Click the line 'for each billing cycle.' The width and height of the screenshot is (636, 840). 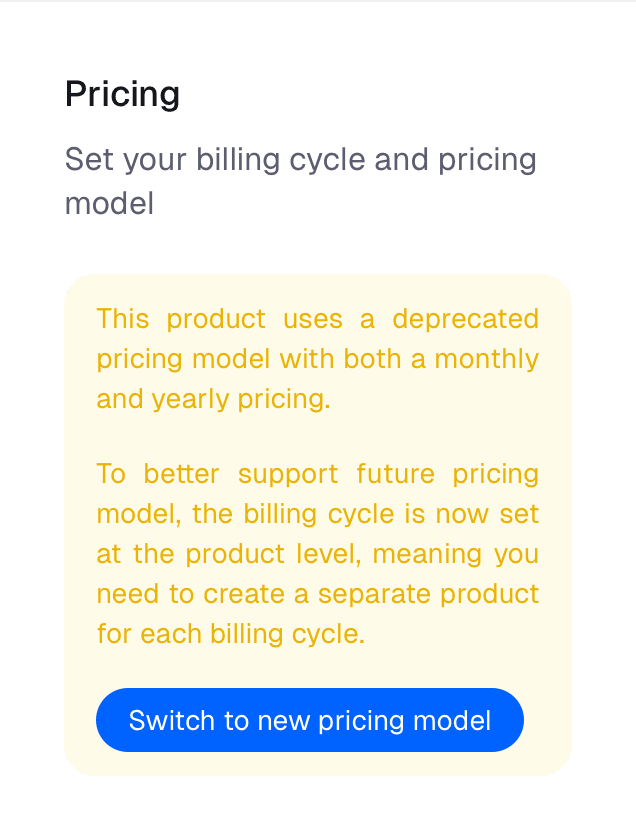(230, 634)
